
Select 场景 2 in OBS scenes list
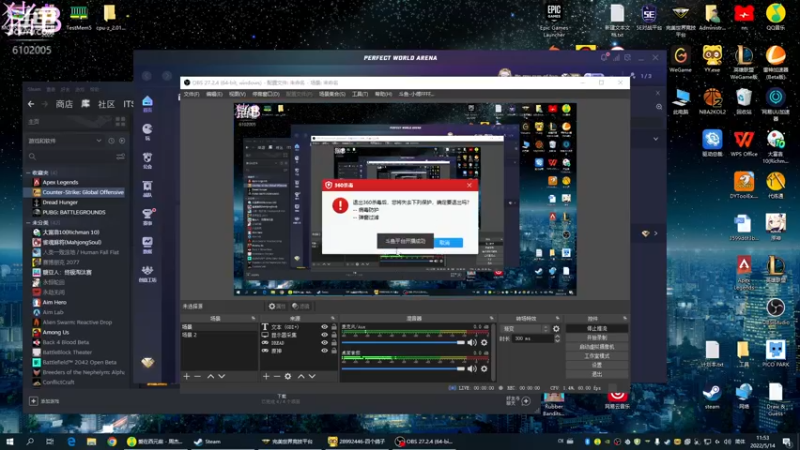[x=189, y=335]
